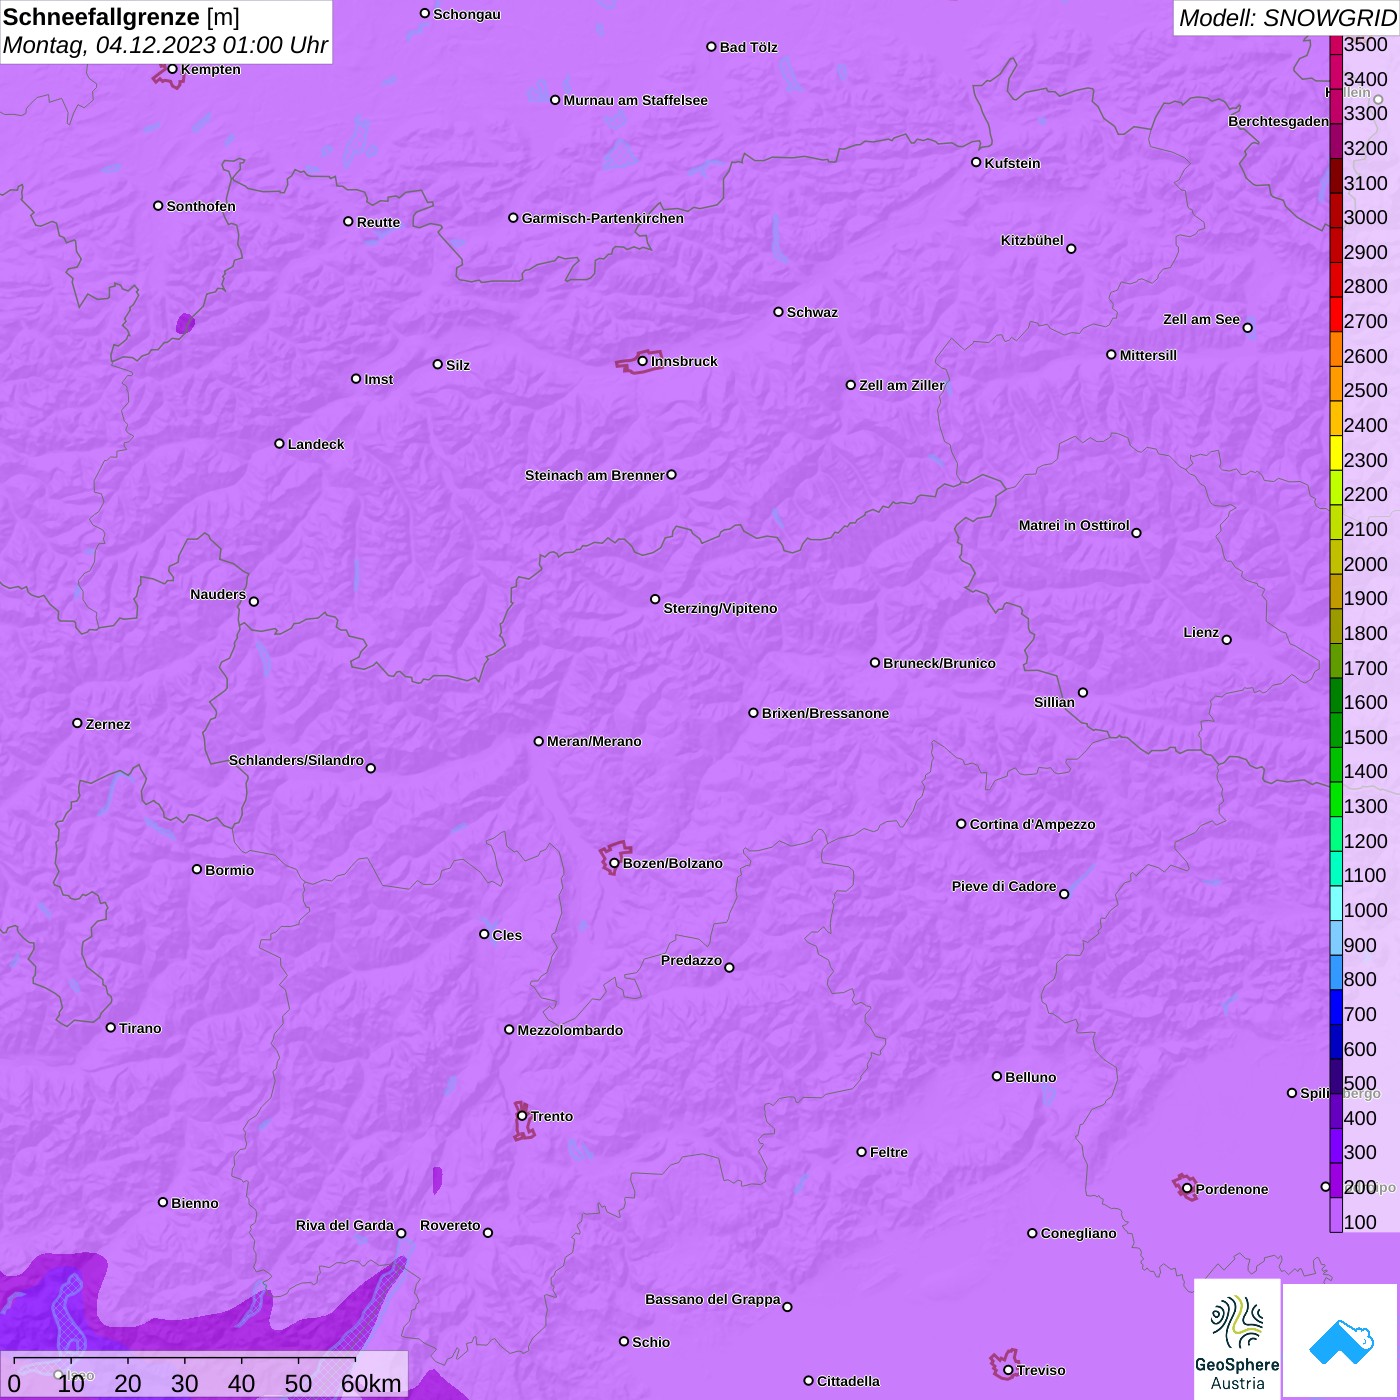Click the Mittersill label
This screenshot has height=1400, width=1400.
1148,355
